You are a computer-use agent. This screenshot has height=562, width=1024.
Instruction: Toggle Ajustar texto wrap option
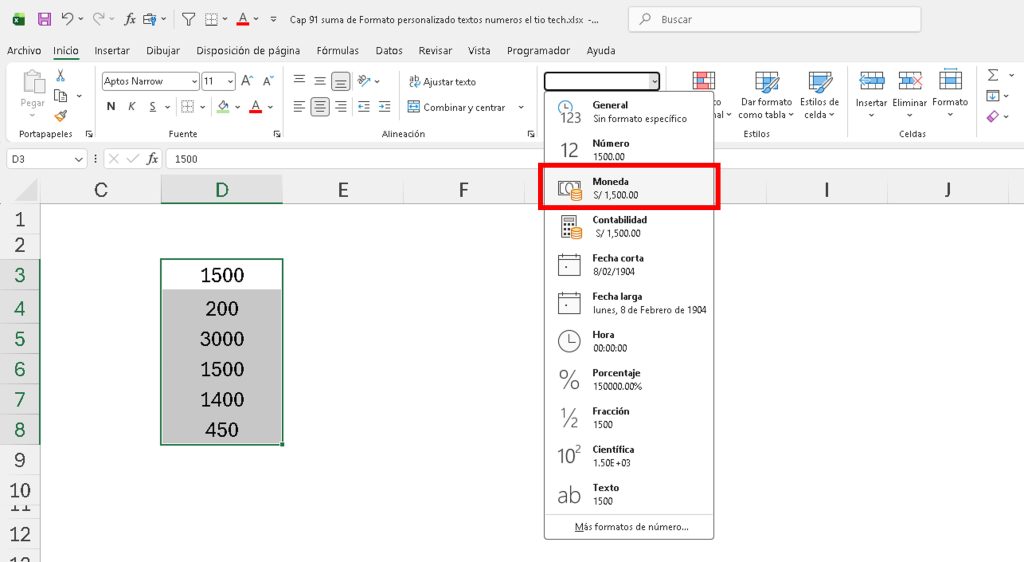(441, 82)
